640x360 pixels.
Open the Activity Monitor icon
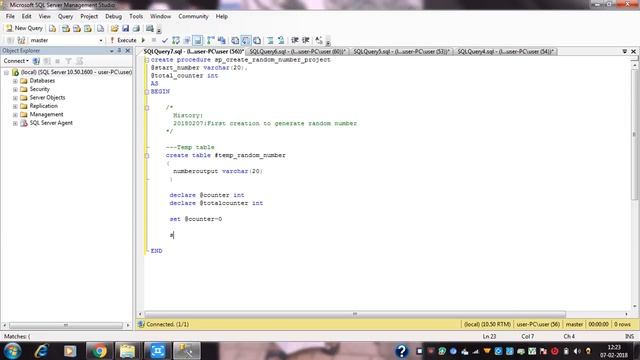click(x=150, y=29)
